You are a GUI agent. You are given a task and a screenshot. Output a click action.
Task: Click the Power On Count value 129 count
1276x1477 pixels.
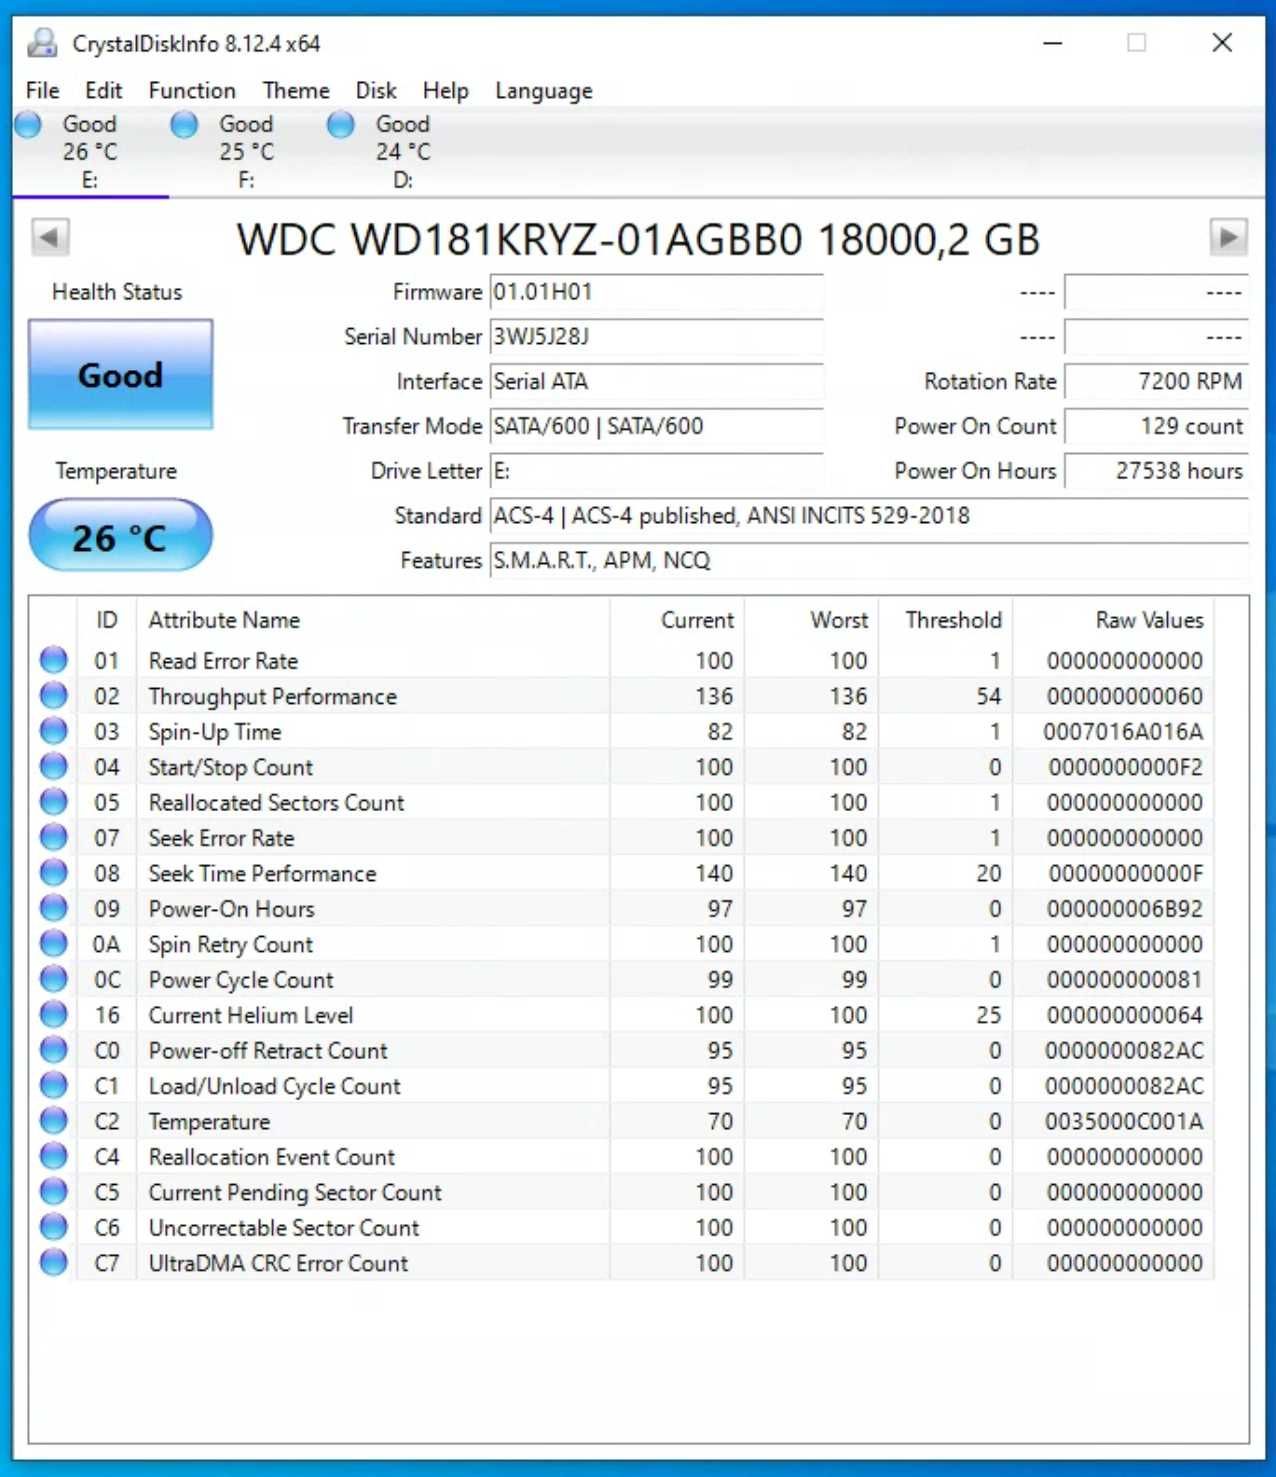tap(1156, 426)
